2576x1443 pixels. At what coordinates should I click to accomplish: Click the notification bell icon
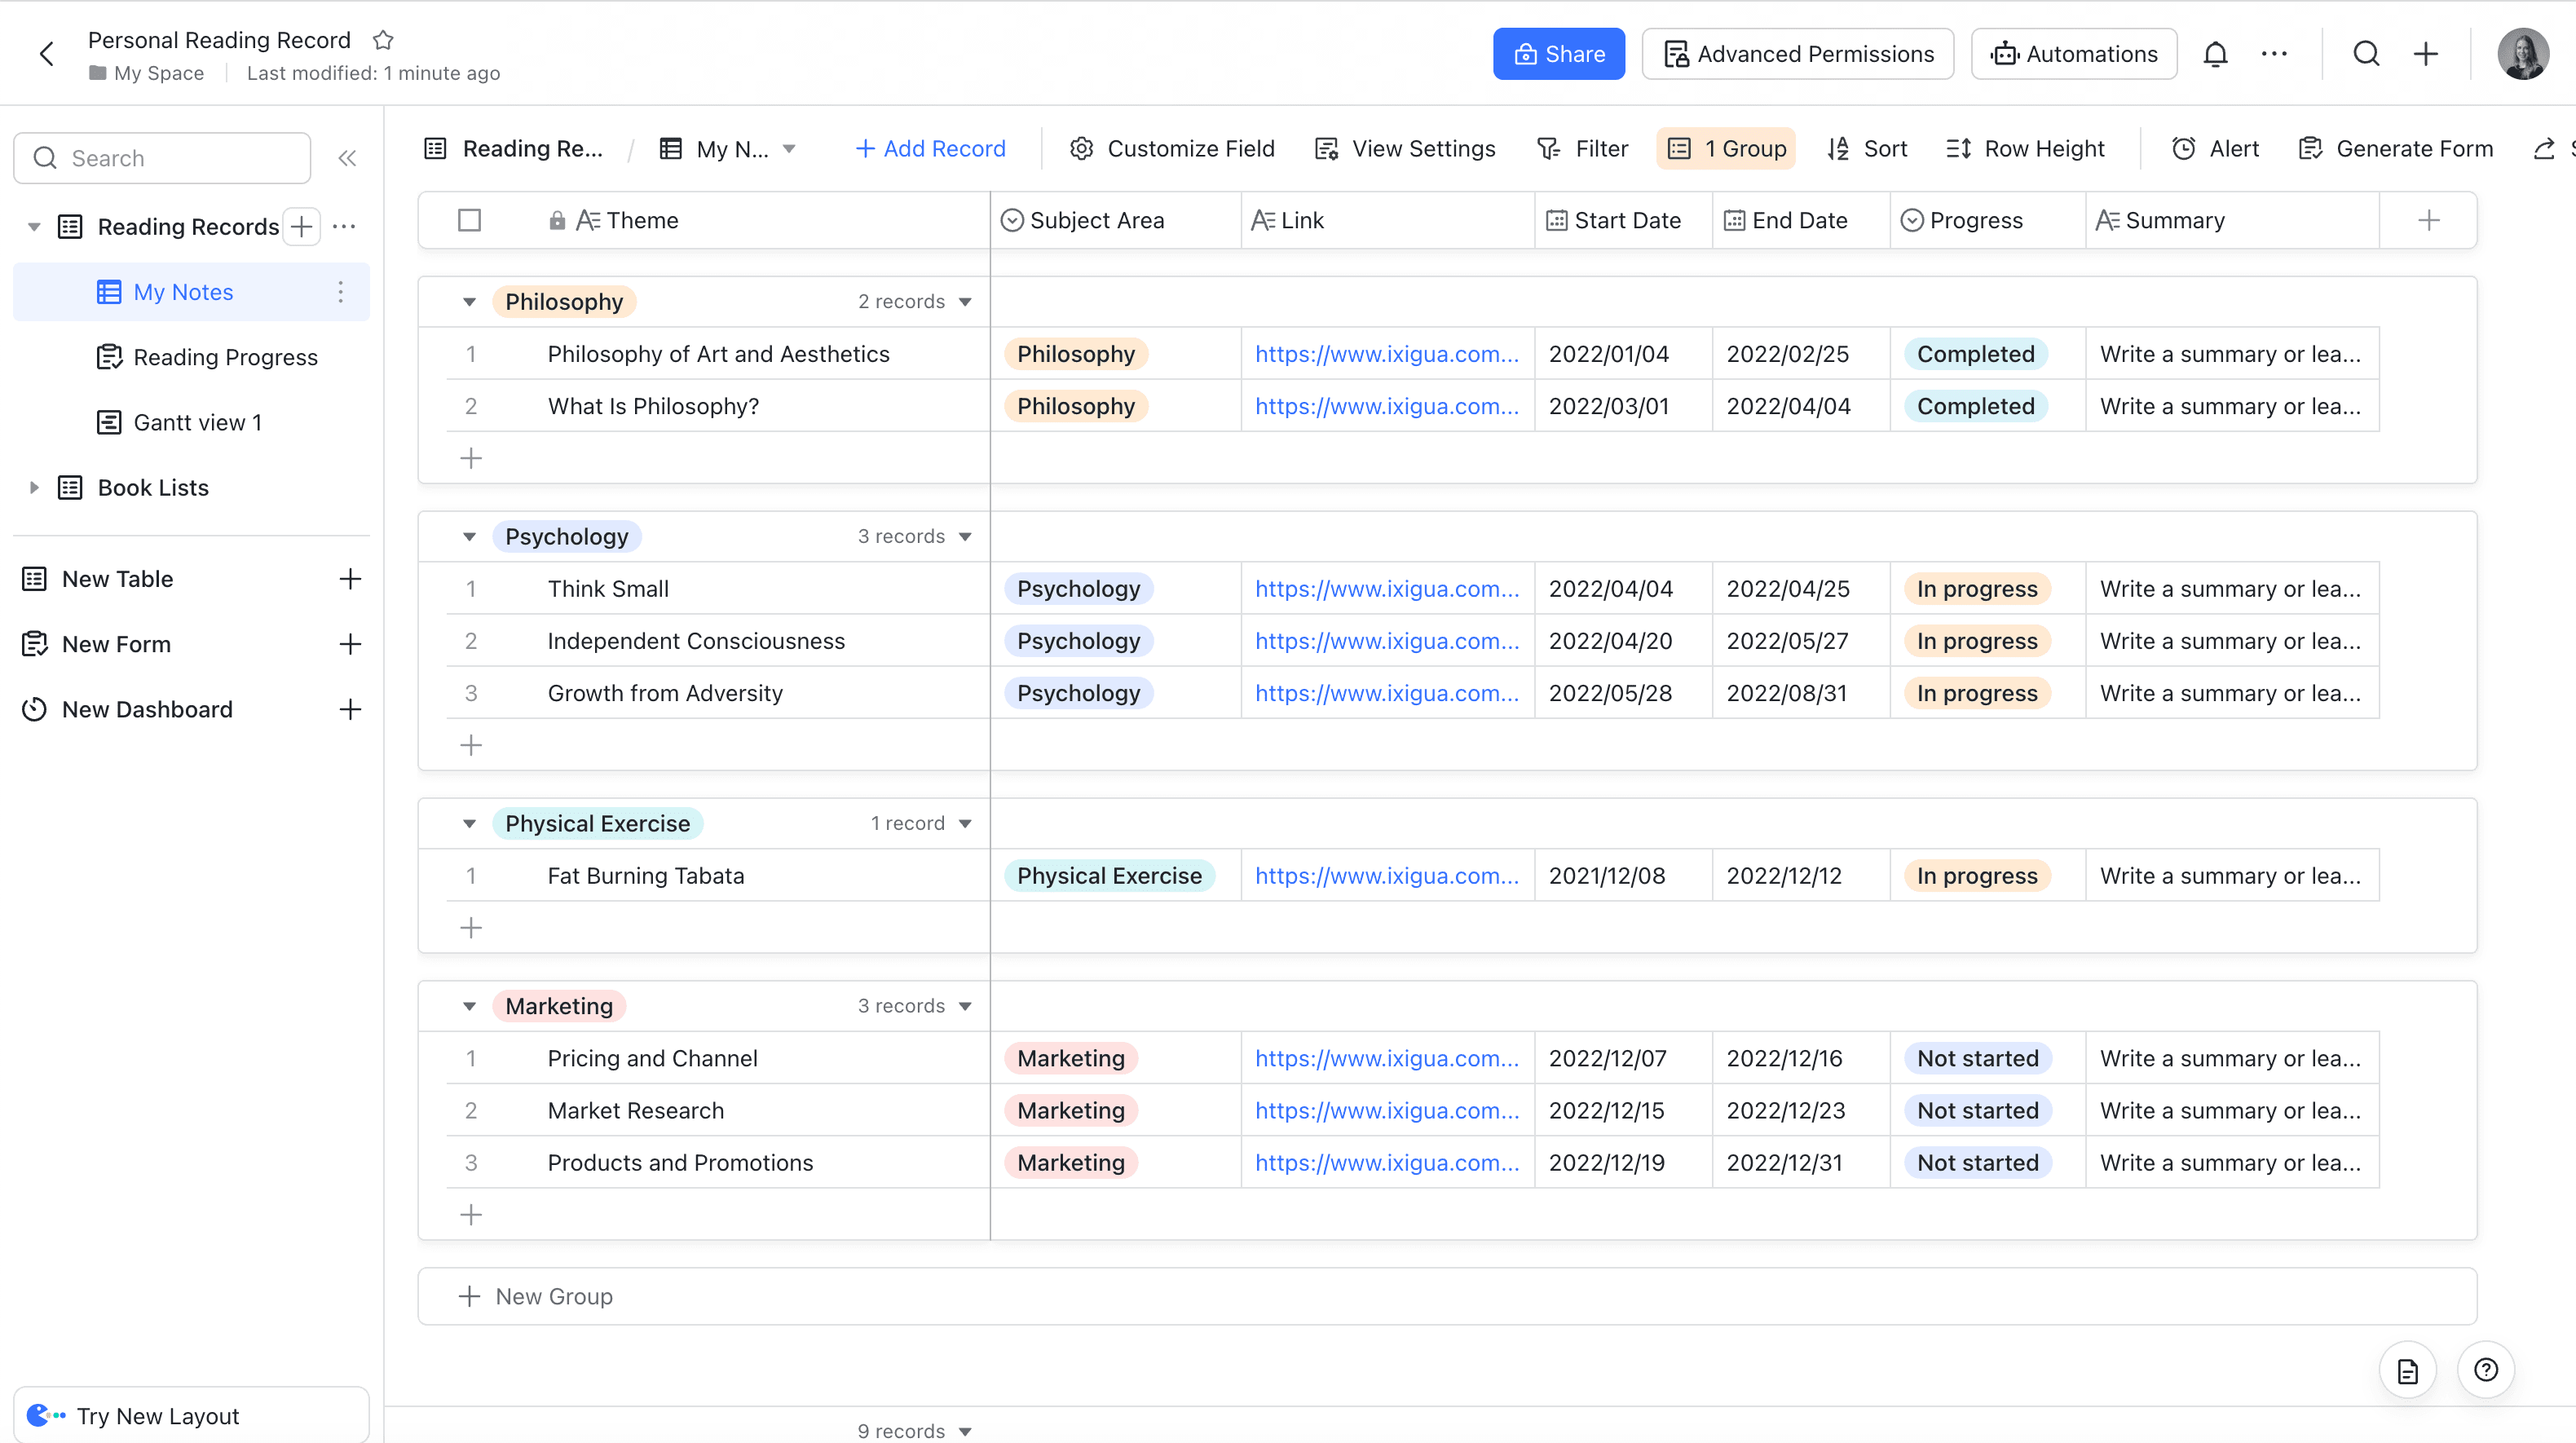2215,54
